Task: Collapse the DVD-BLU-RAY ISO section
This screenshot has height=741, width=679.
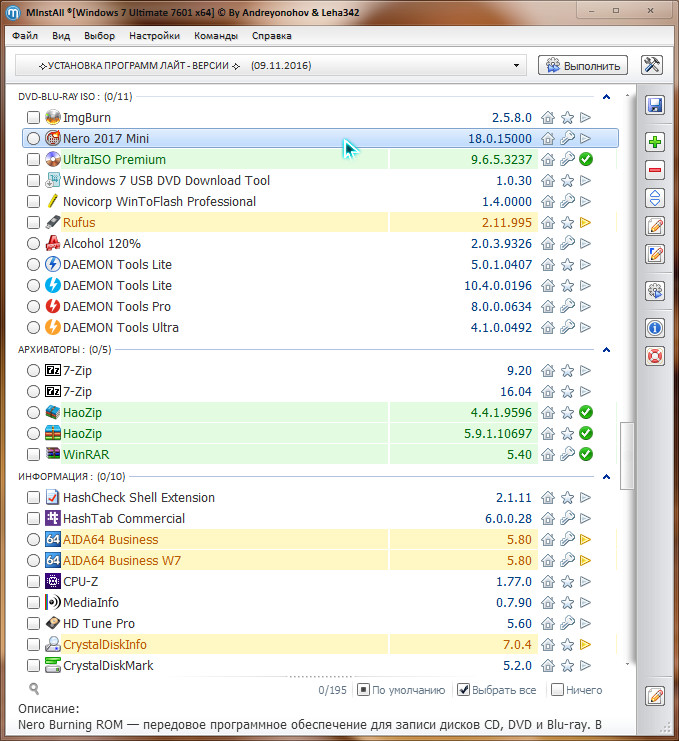Action: tap(606, 97)
